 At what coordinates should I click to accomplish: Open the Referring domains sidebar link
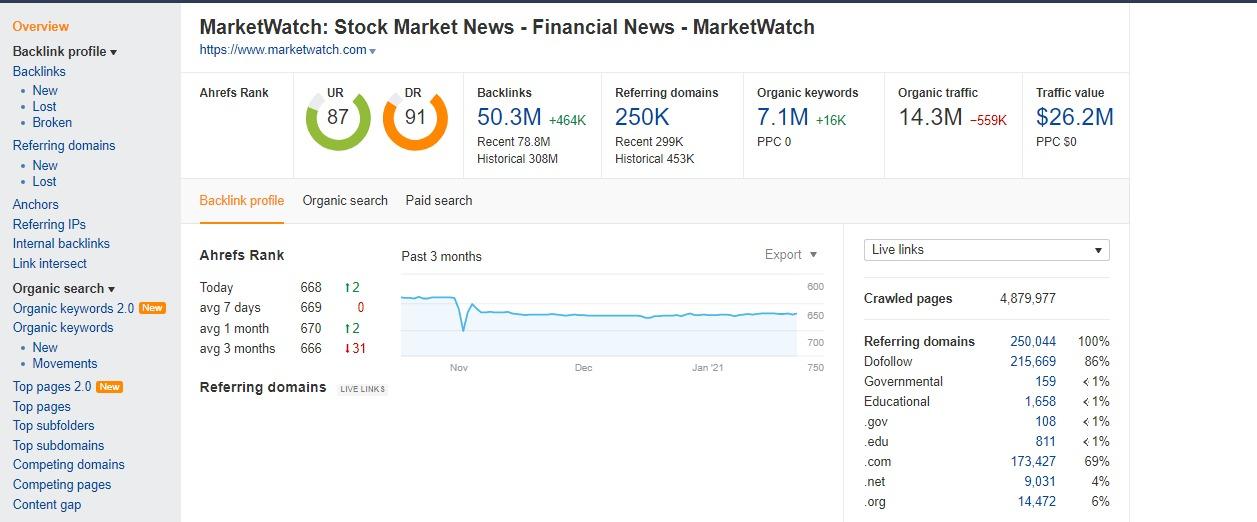click(64, 145)
